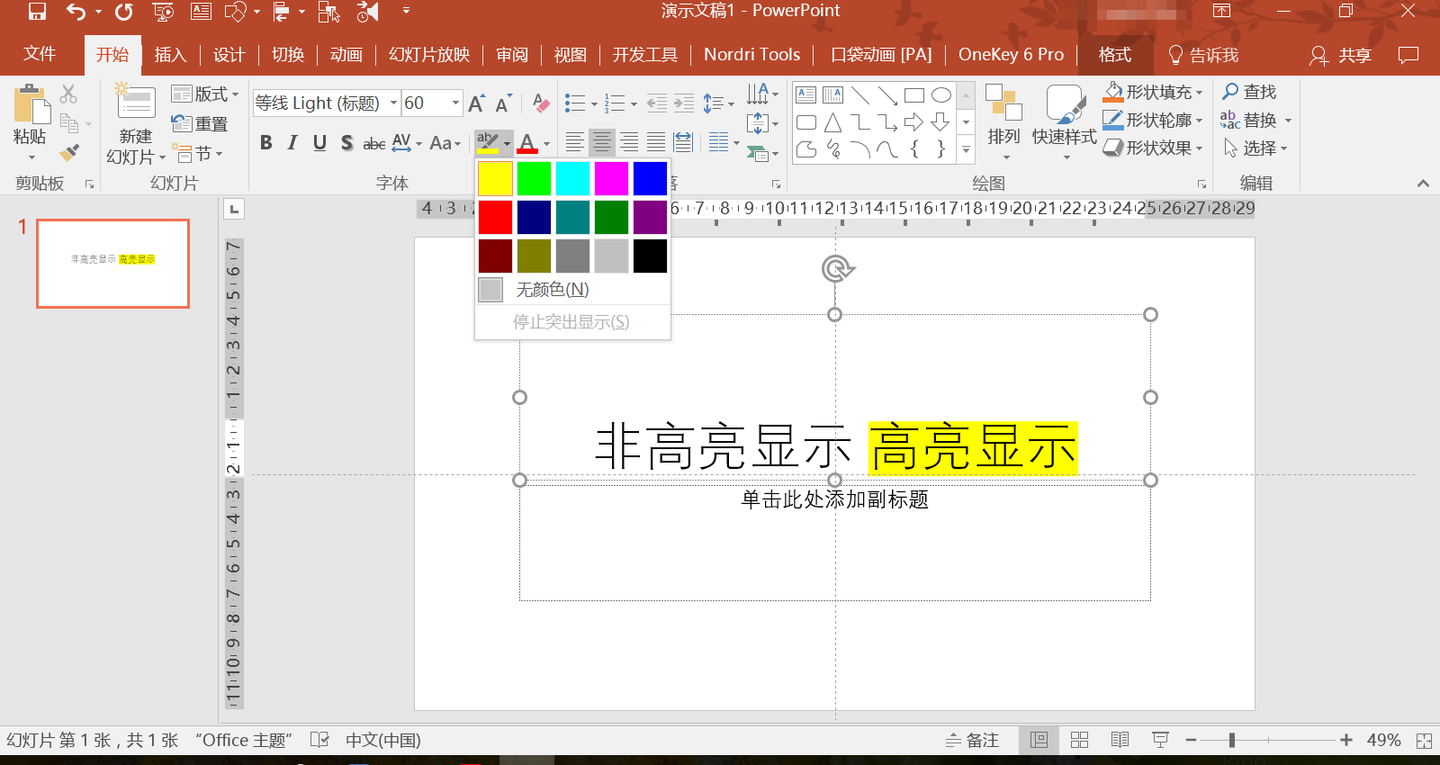
Task: Click the 新建幻灯片 new slide icon
Action: (135, 103)
